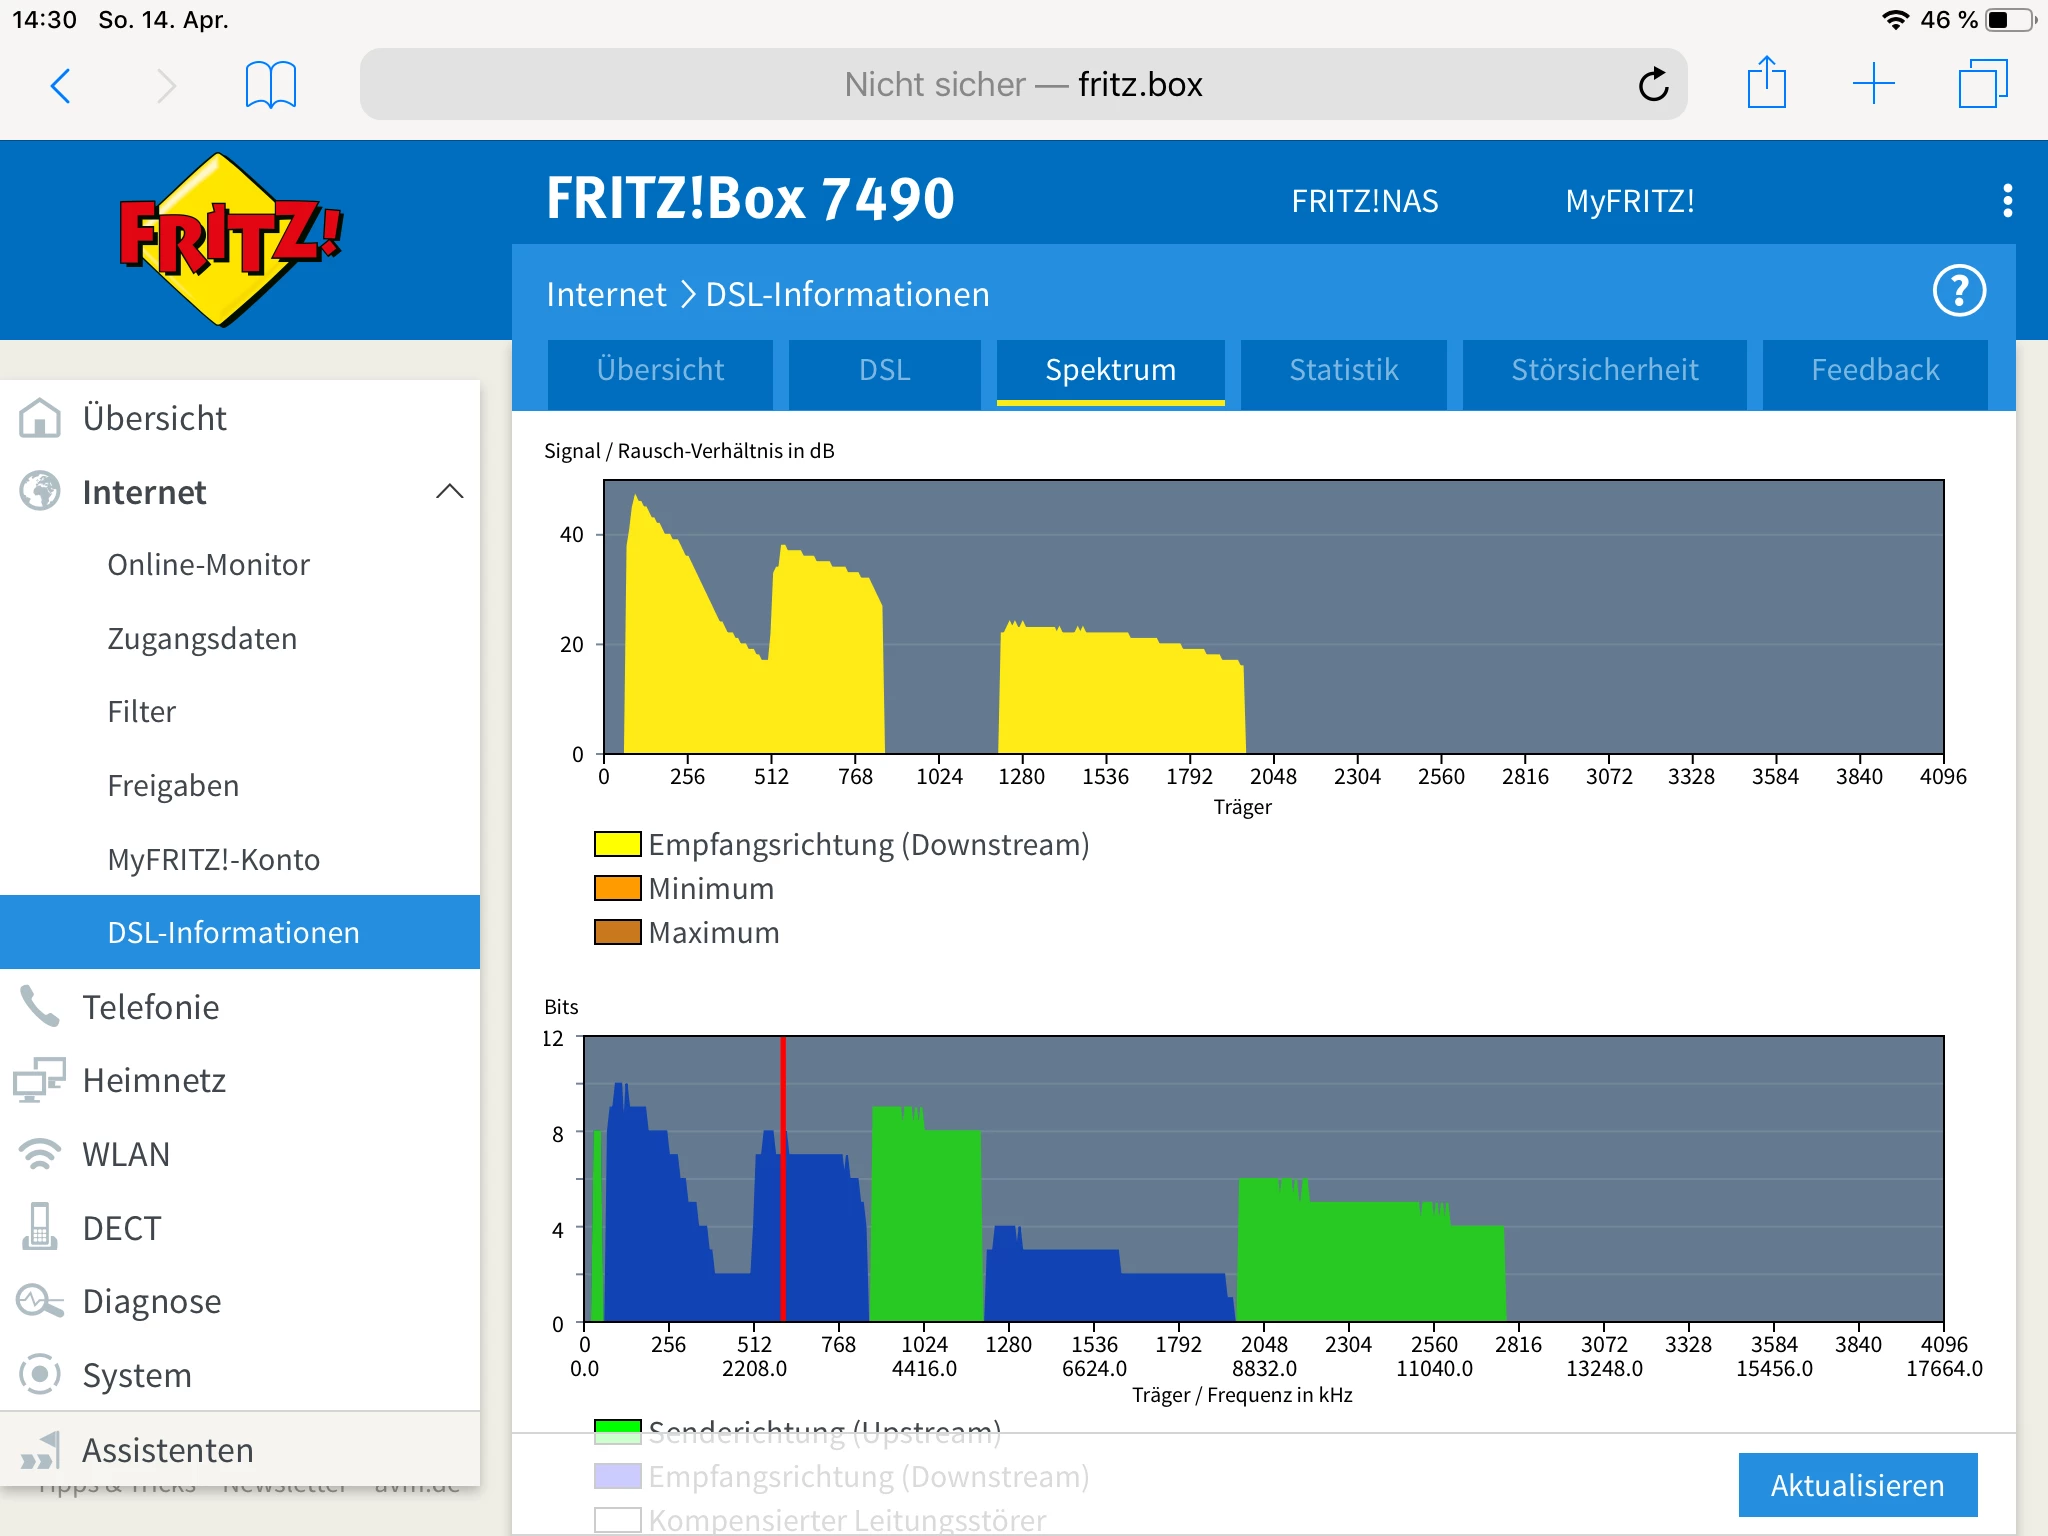
Task: Open the help question mark icon
Action: coord(1958,292)
